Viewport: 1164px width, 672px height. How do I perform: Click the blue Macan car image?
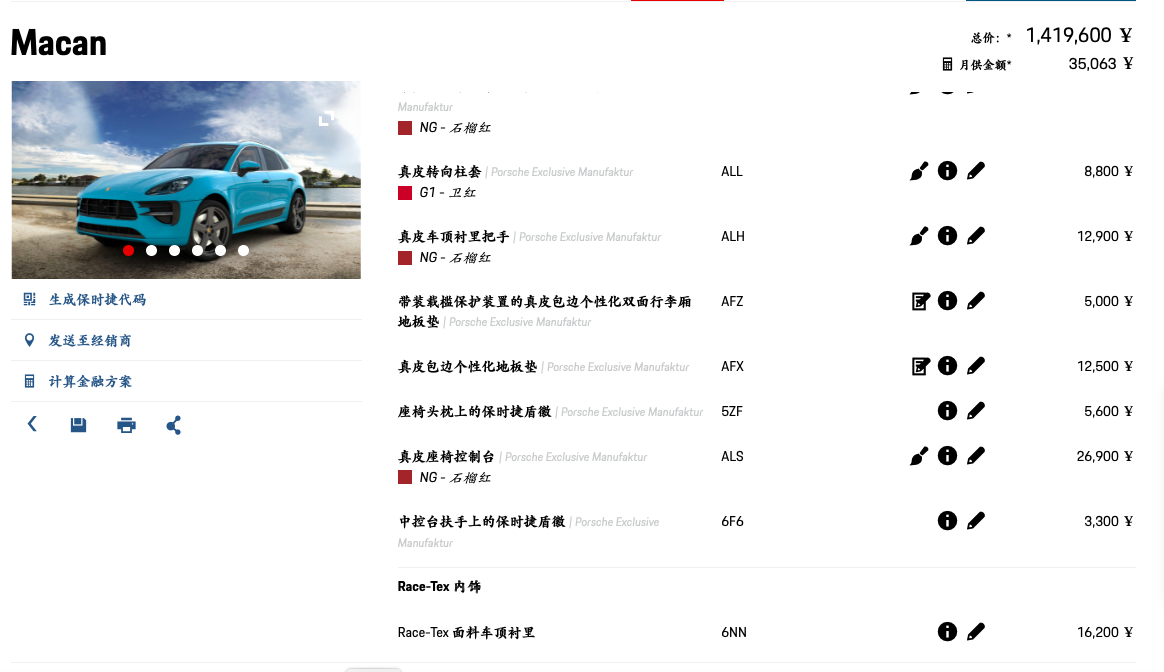186,180
